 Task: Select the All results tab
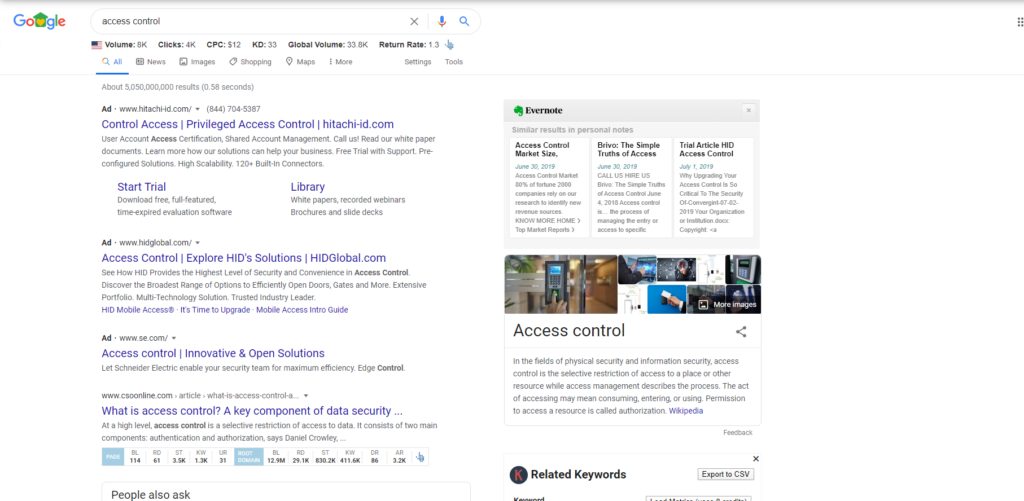(112, 61)
